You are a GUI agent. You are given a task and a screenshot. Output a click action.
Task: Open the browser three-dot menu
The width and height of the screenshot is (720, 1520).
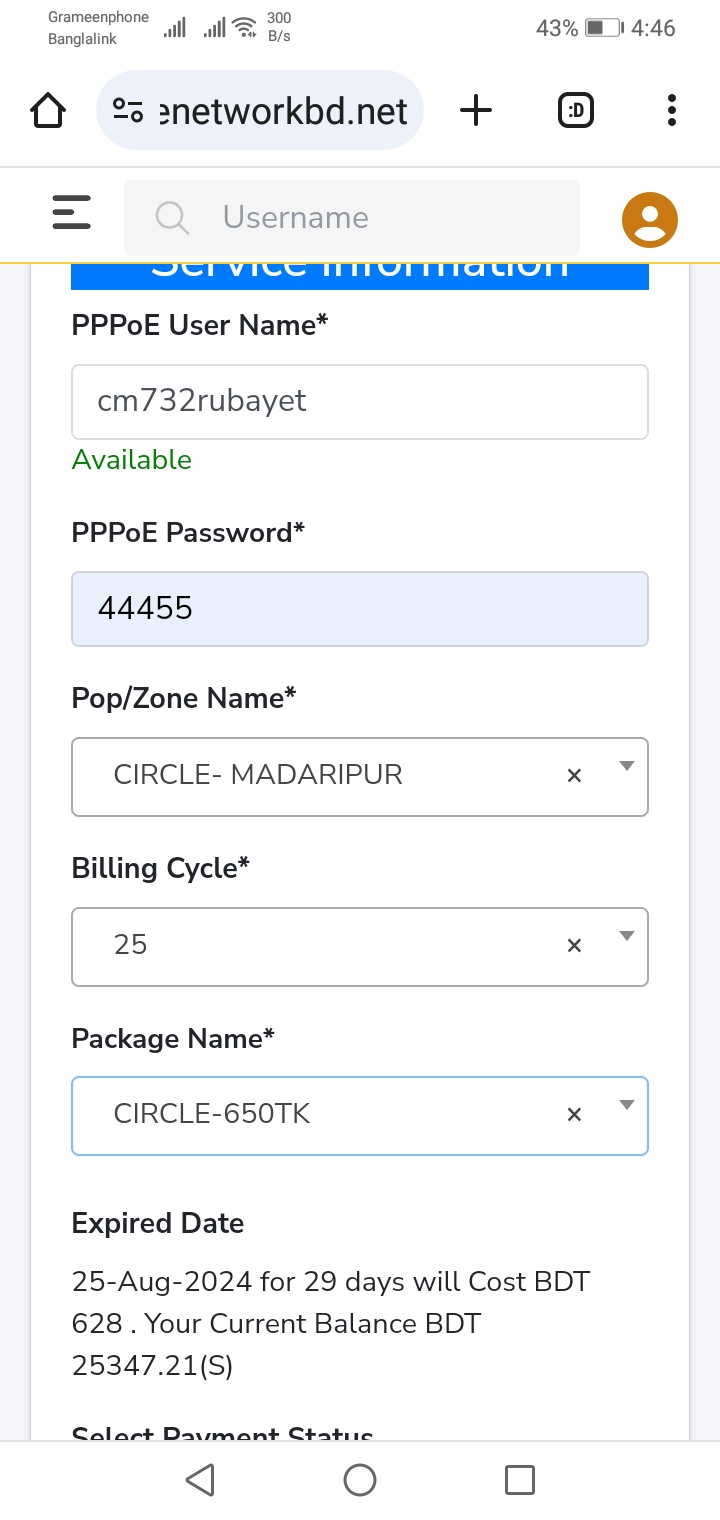coord(671,110)
